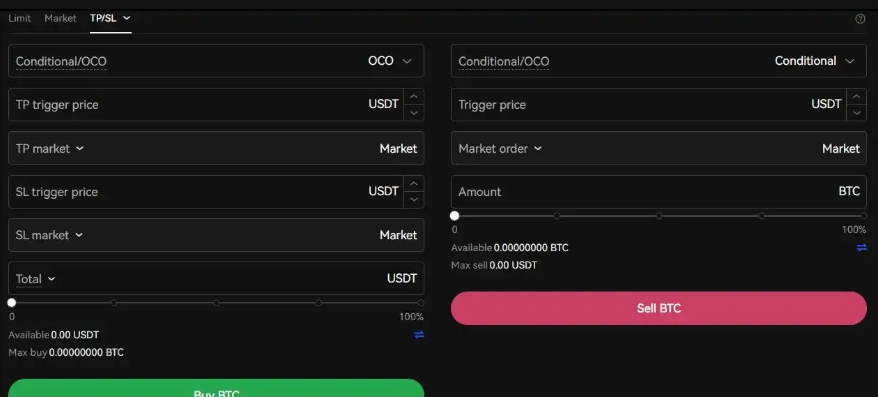Image resolution: width=878 pixels, height=397 pixels.
Task: Click the Amount BTC input field
Action: 658,192
